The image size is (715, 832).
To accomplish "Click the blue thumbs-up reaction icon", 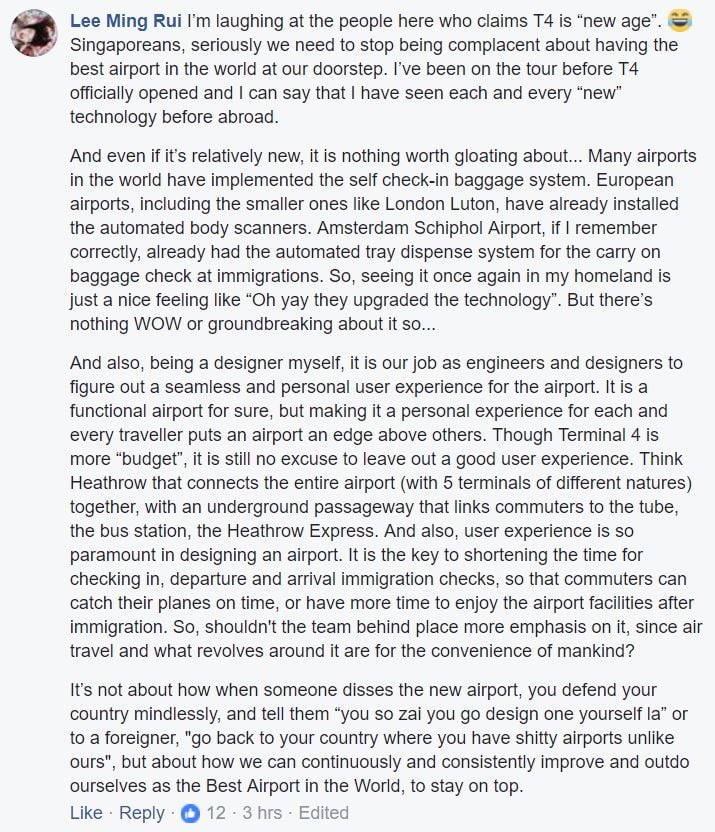I will point(190,813).
